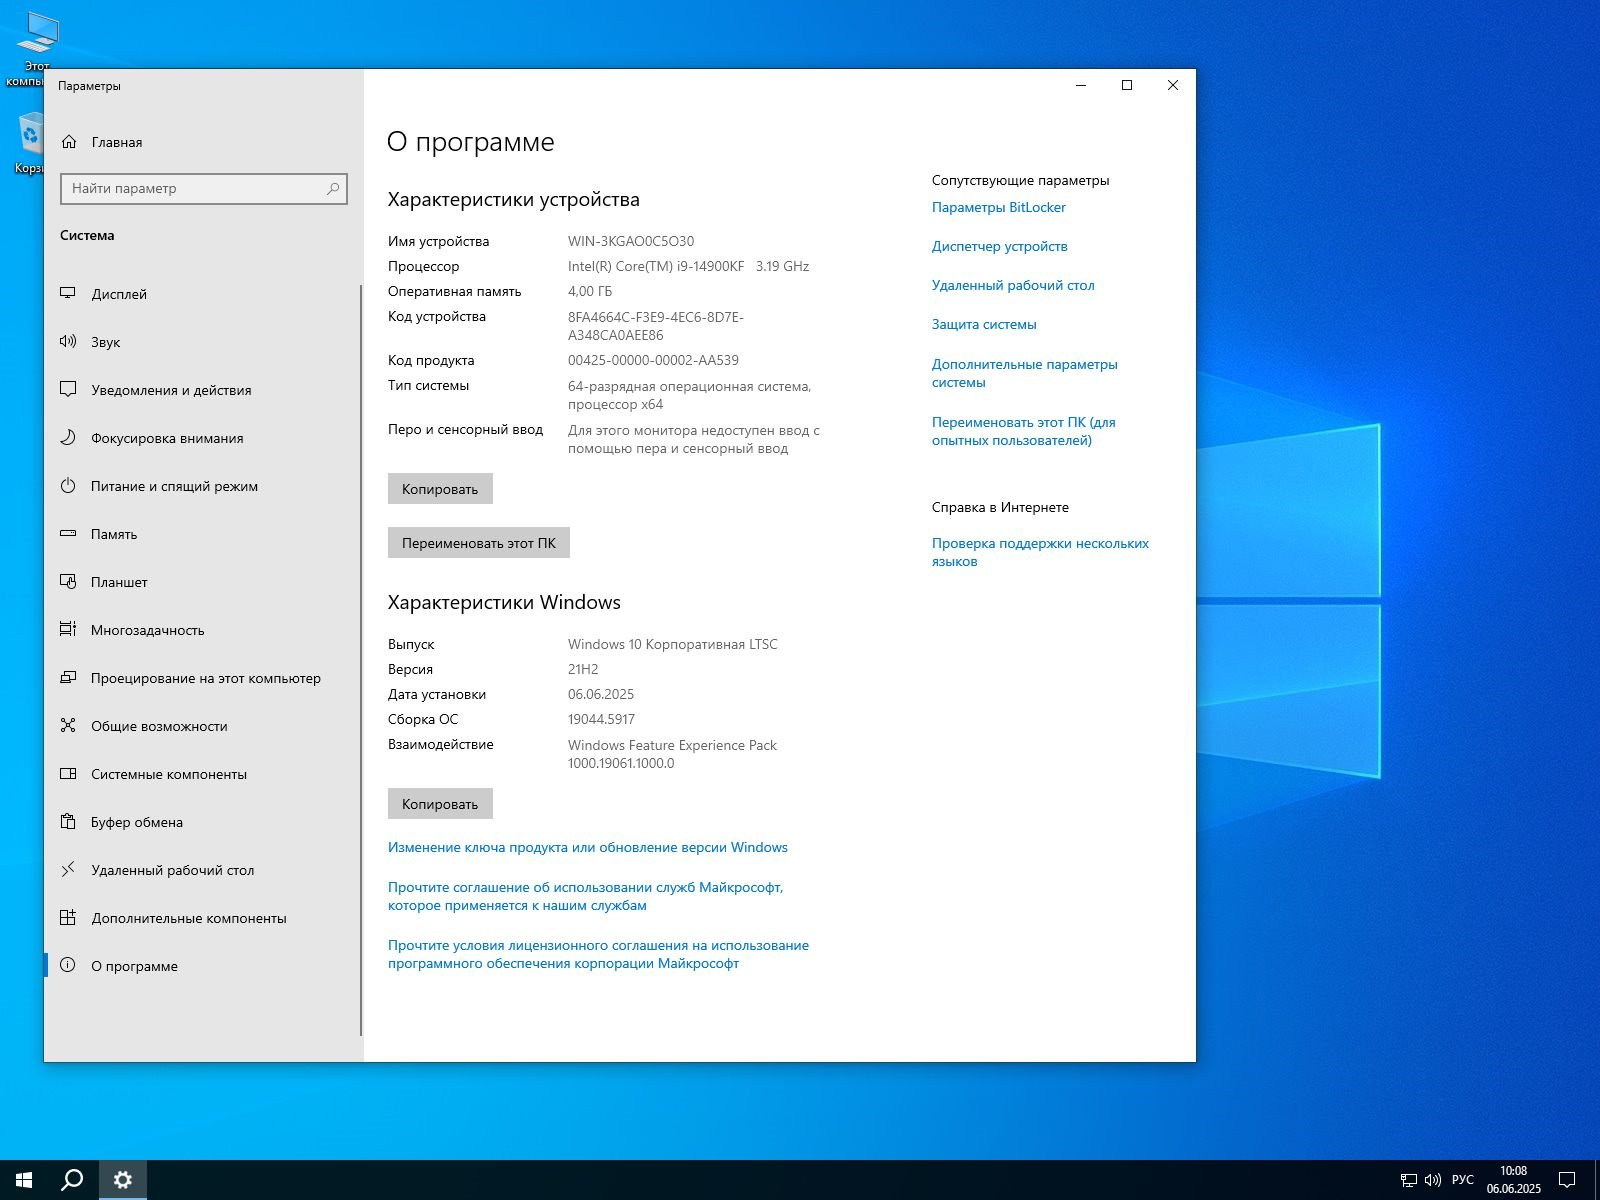Copy Windows specs with lower Копировать button
1600x1200 pixels.
440,804
